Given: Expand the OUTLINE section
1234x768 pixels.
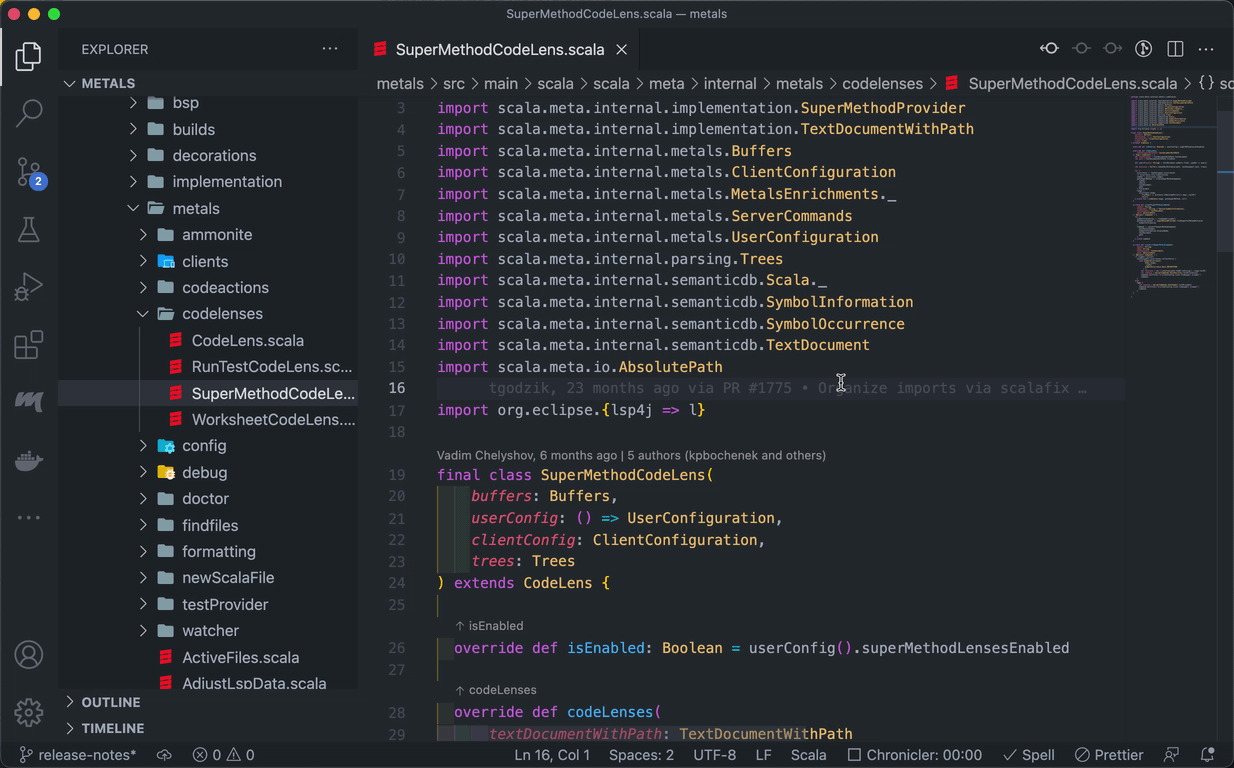Looking at the screenshot, I should click(207, 702).
